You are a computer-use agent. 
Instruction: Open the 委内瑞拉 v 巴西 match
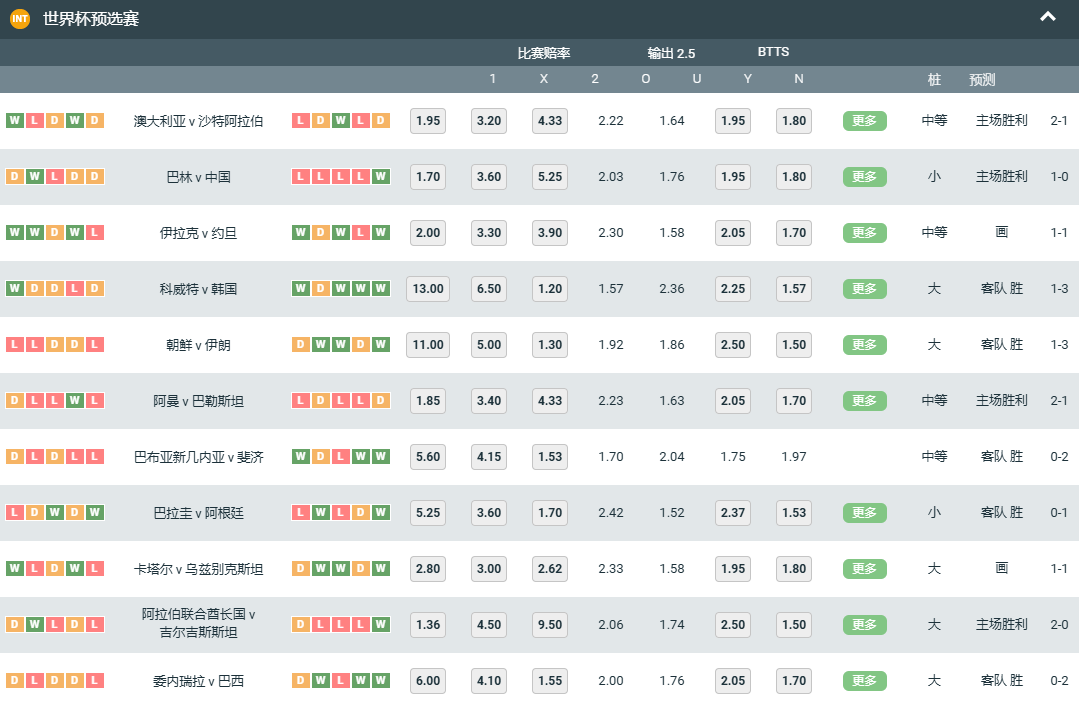click(198, 681)
